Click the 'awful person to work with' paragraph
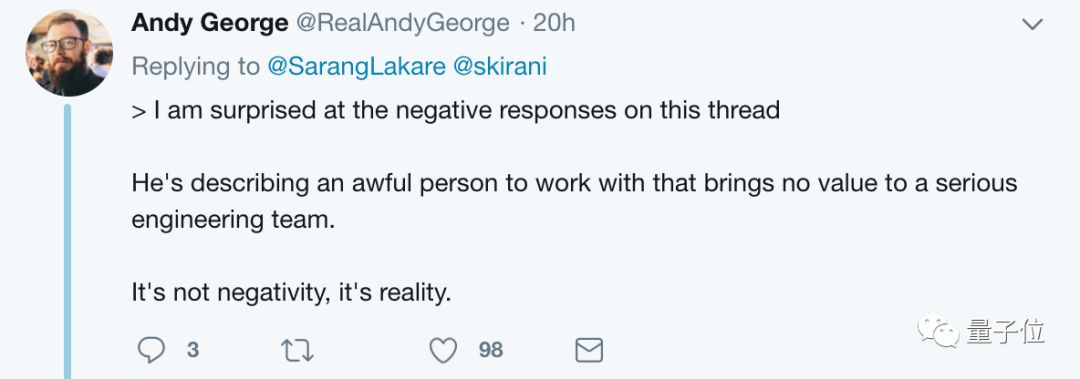Screen dimensions: 1080x379 tap(574, 202)
